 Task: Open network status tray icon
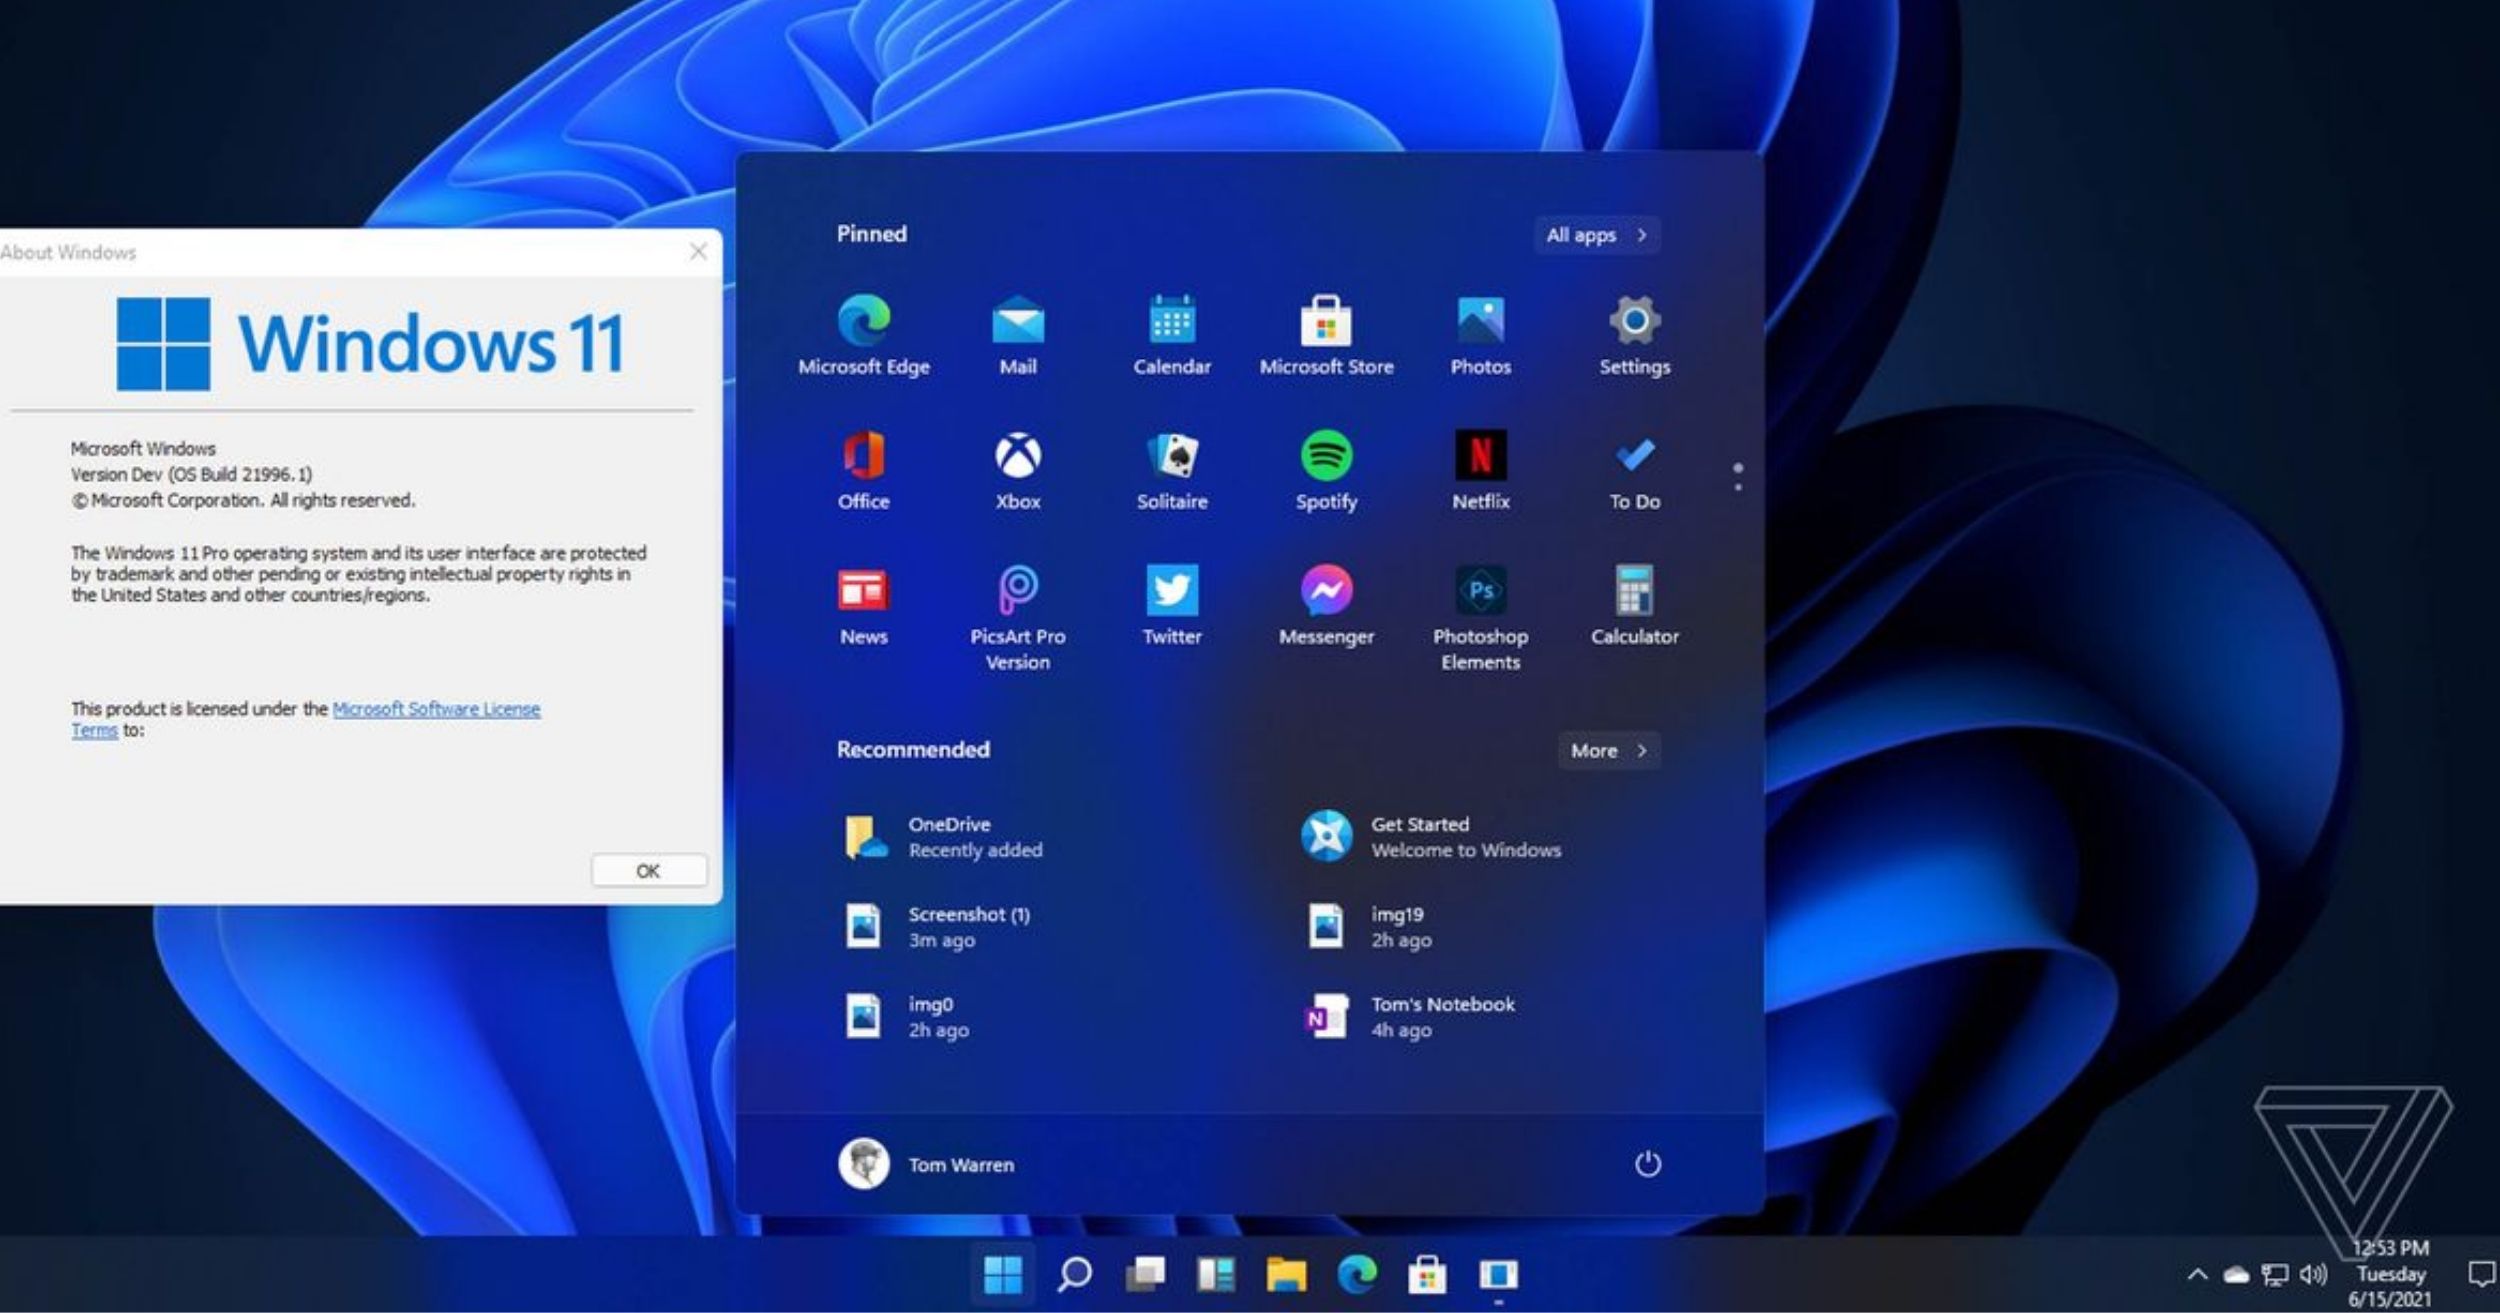[2275, 1275]
